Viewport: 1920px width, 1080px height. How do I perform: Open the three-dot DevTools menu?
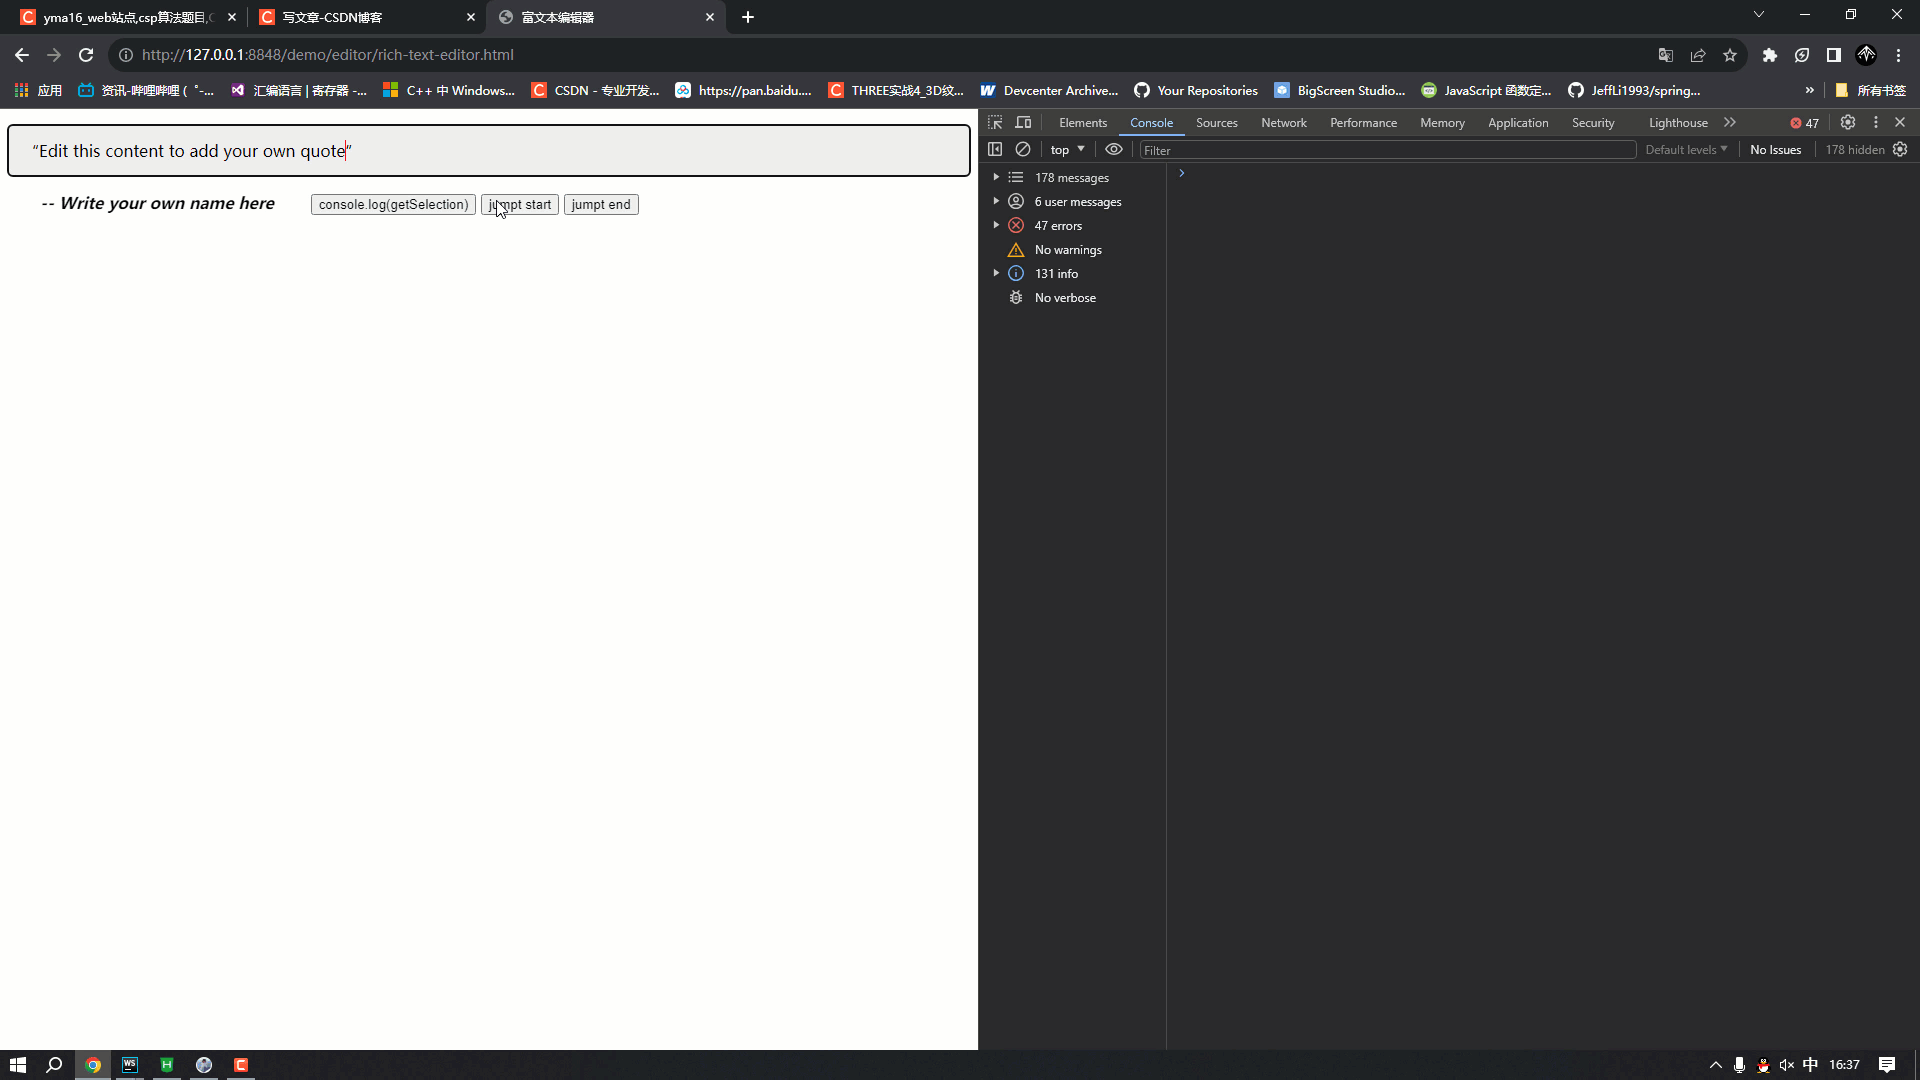coord(1876,122)
